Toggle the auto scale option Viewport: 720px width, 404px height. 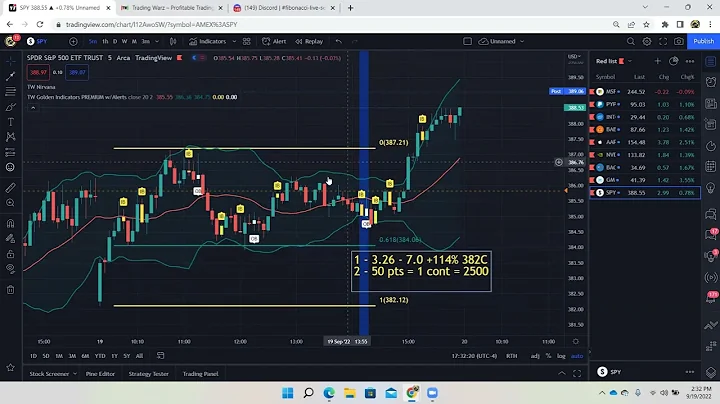(x=577, y=356)
